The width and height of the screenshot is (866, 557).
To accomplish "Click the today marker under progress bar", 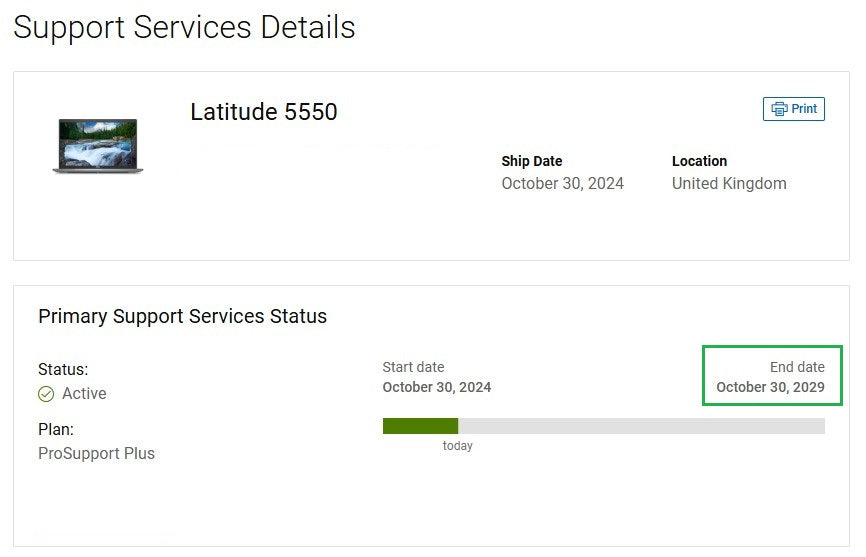I will click(457, 445).
